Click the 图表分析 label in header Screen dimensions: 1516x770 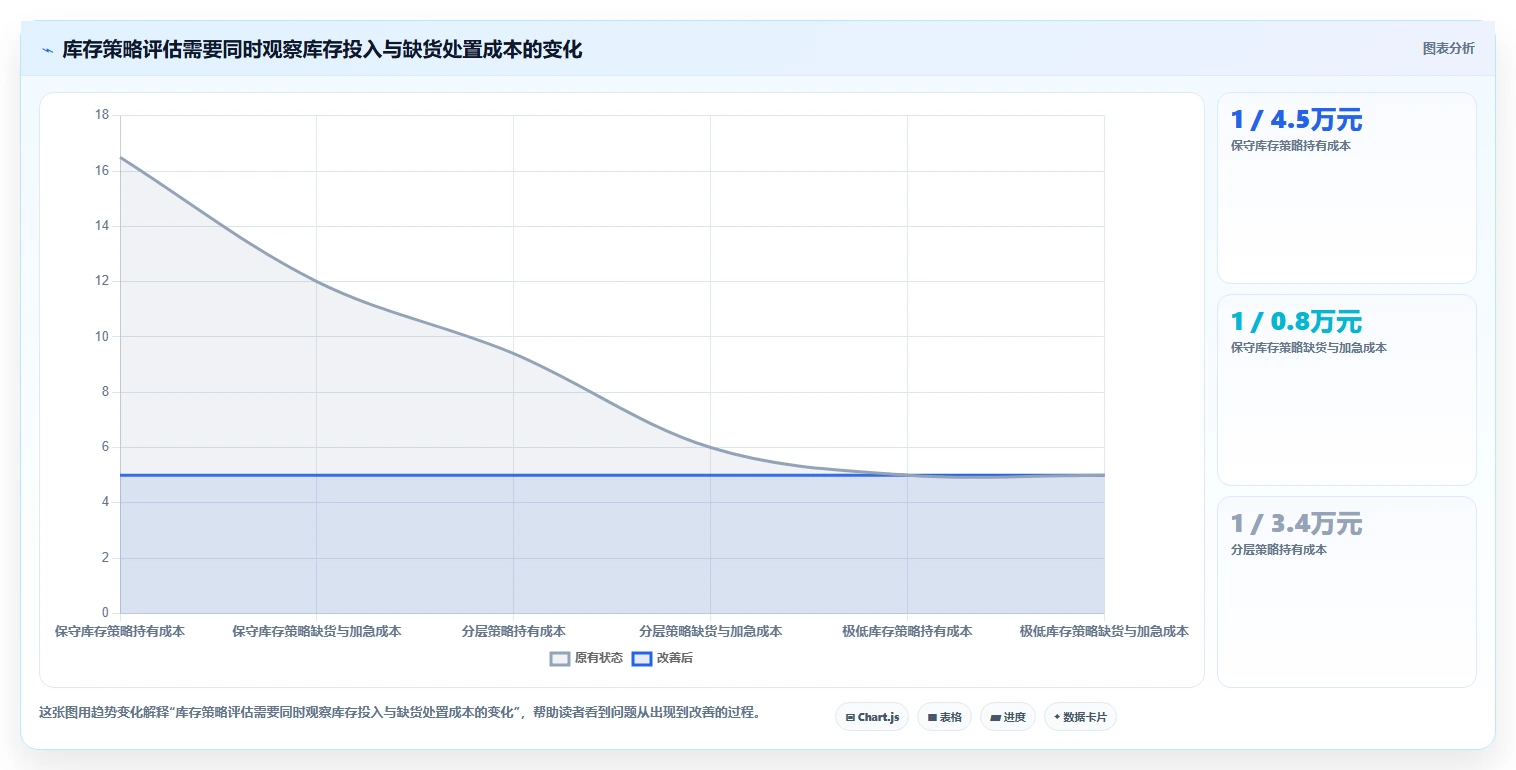click(1448, 48)
